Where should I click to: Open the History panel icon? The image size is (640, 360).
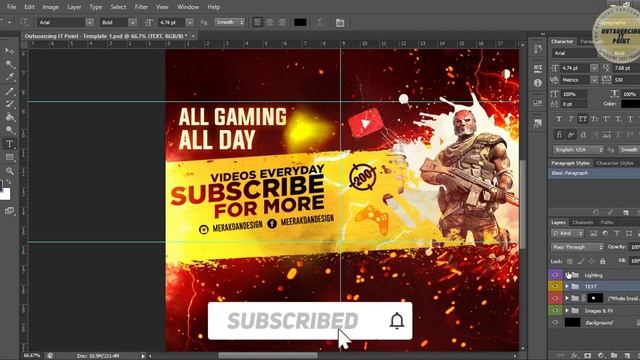click(x=538, y=49)
